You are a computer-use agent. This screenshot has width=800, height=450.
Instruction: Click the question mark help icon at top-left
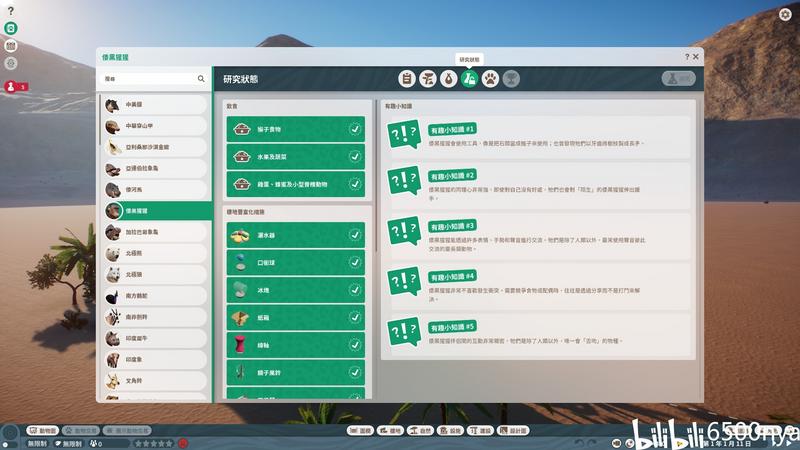pyautogui.click(x=10, y=11)
